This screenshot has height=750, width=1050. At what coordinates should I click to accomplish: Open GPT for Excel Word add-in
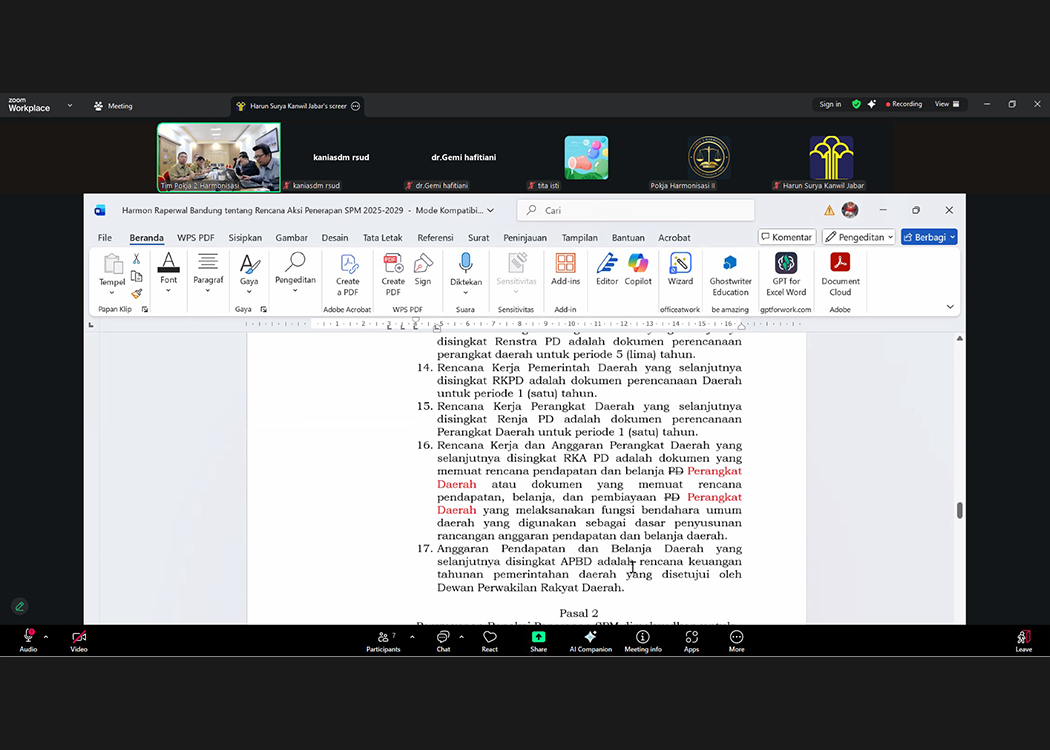786,264
